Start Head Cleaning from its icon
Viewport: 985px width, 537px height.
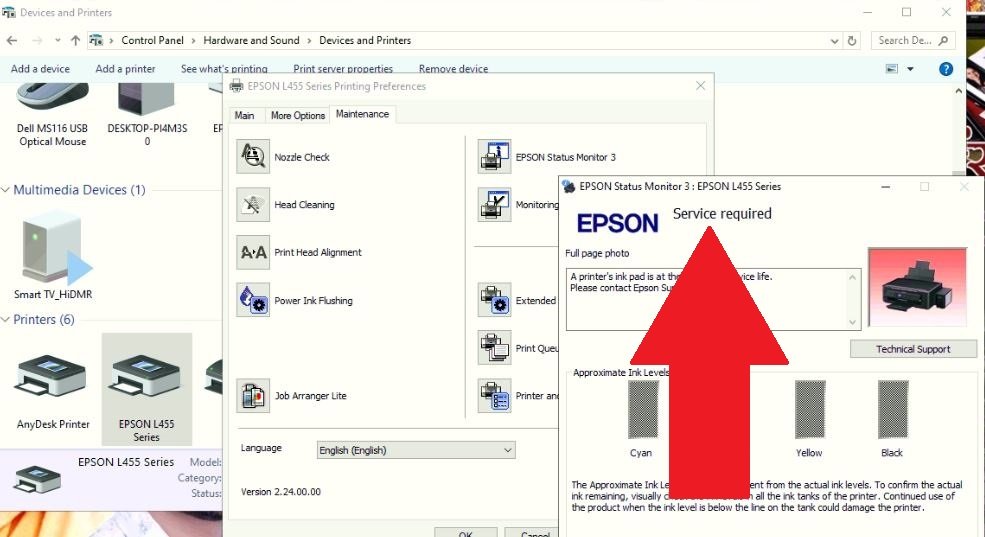pos(253,204)
